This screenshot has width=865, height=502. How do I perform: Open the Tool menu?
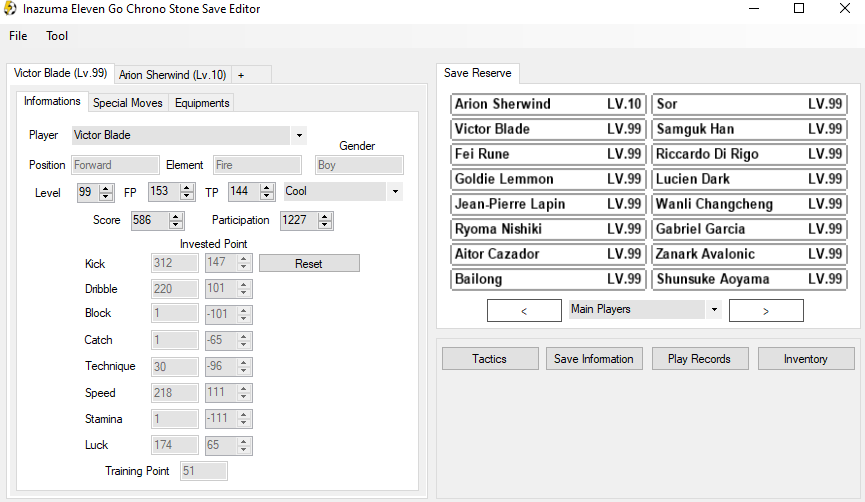pos(57,36)
